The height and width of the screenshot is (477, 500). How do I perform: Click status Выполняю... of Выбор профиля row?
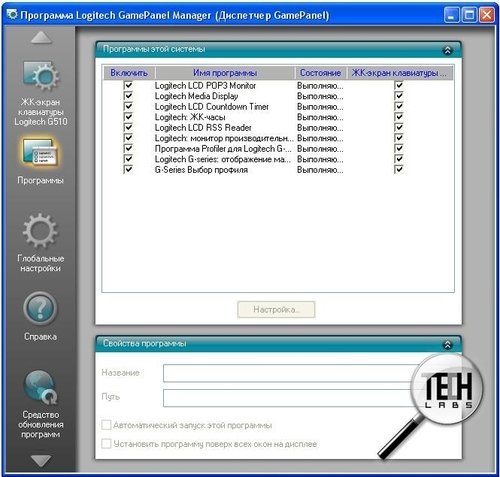click(x=320, y=170)
